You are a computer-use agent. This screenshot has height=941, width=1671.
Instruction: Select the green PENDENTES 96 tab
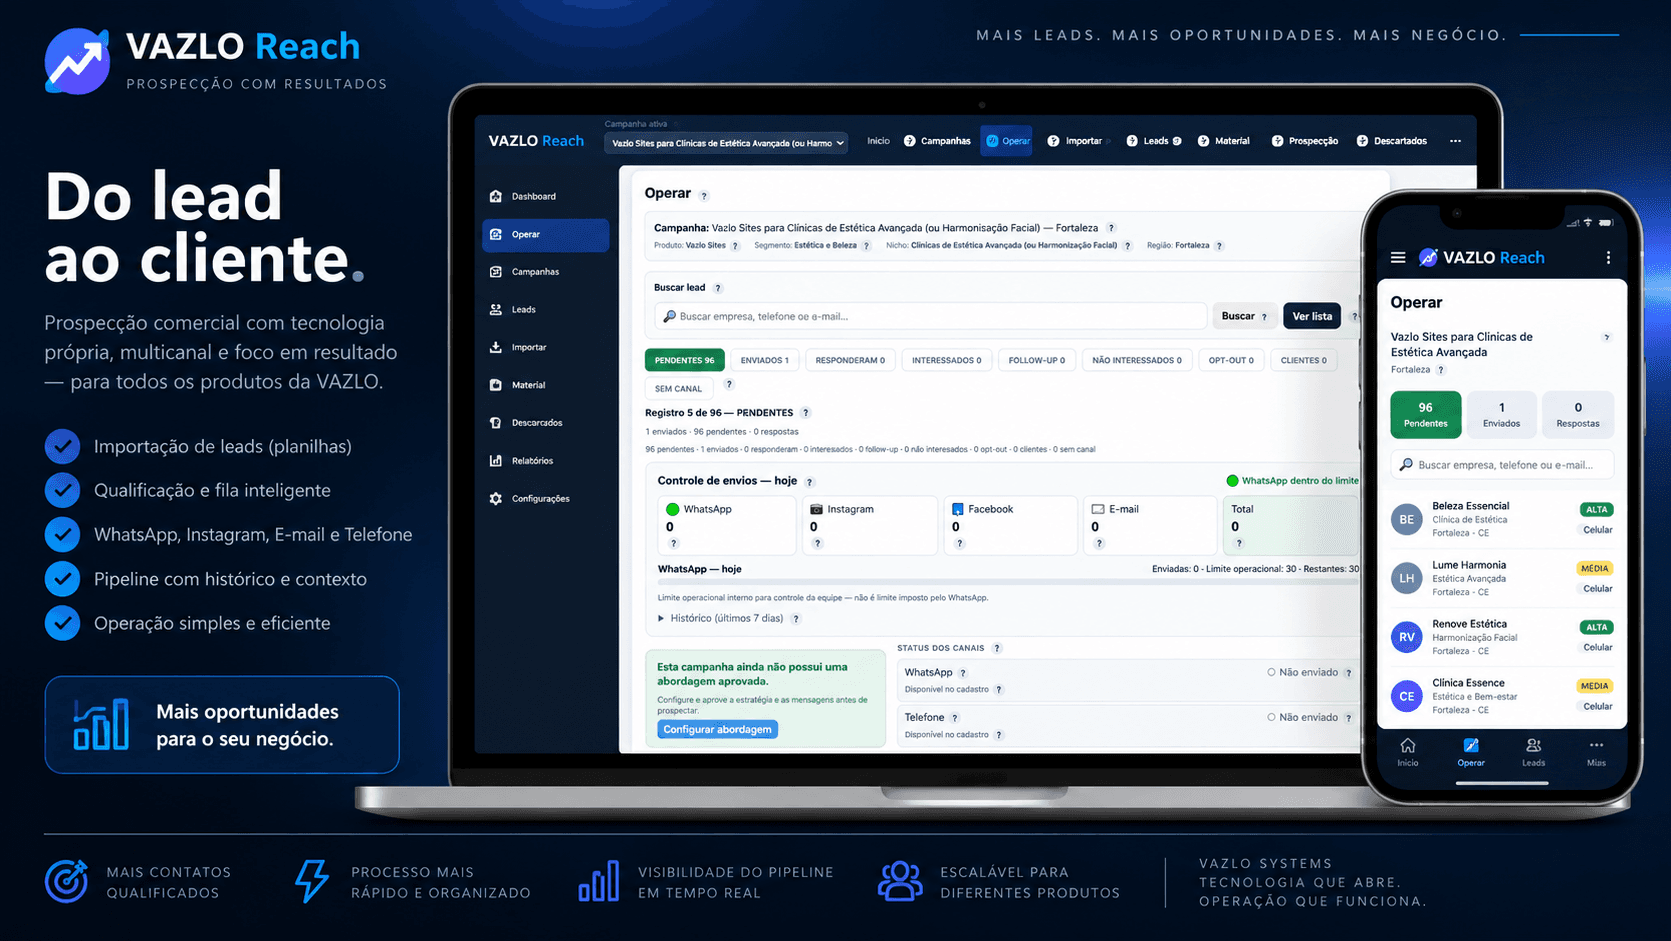(685, 361)
